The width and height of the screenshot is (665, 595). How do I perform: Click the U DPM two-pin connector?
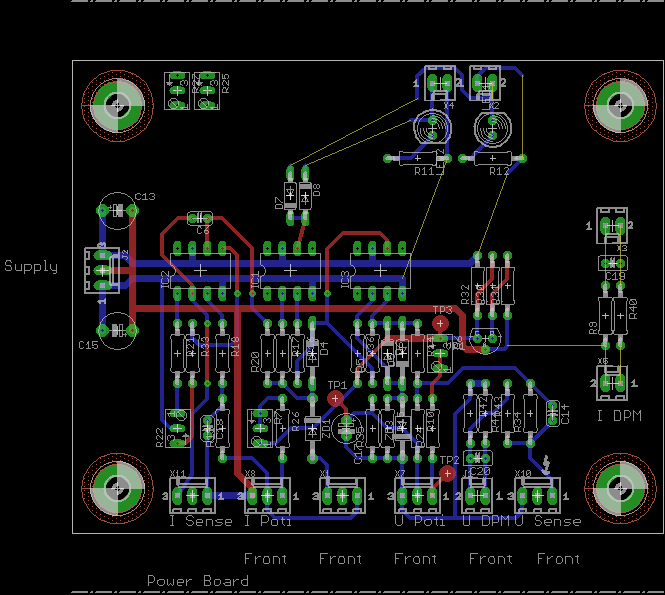pos(477,495)
